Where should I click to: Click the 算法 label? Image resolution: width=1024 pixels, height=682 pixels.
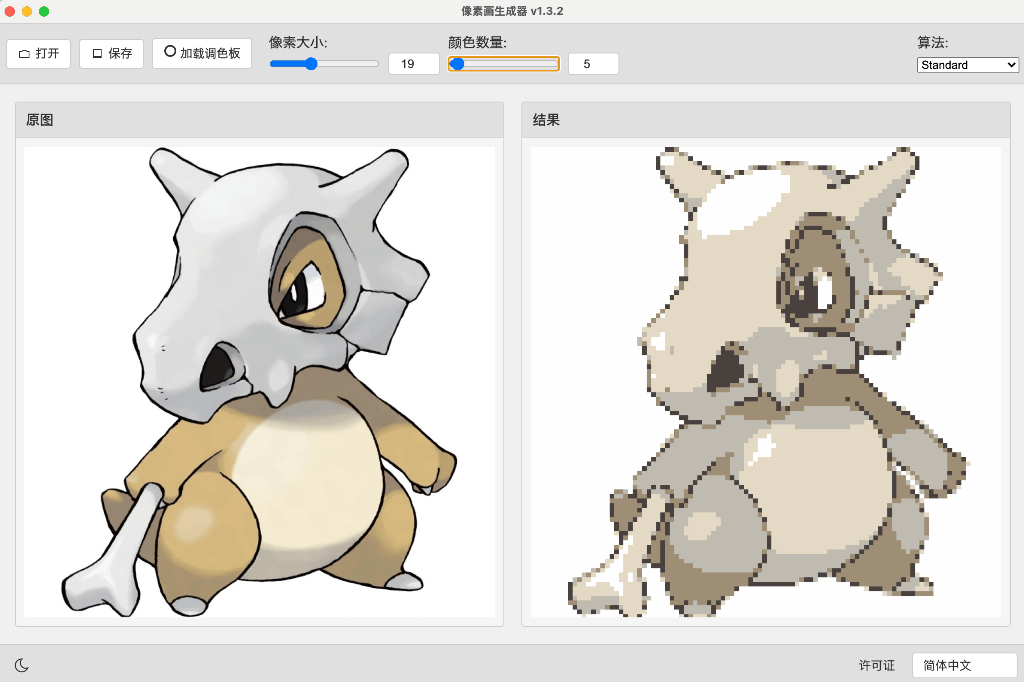coord(933,42)
